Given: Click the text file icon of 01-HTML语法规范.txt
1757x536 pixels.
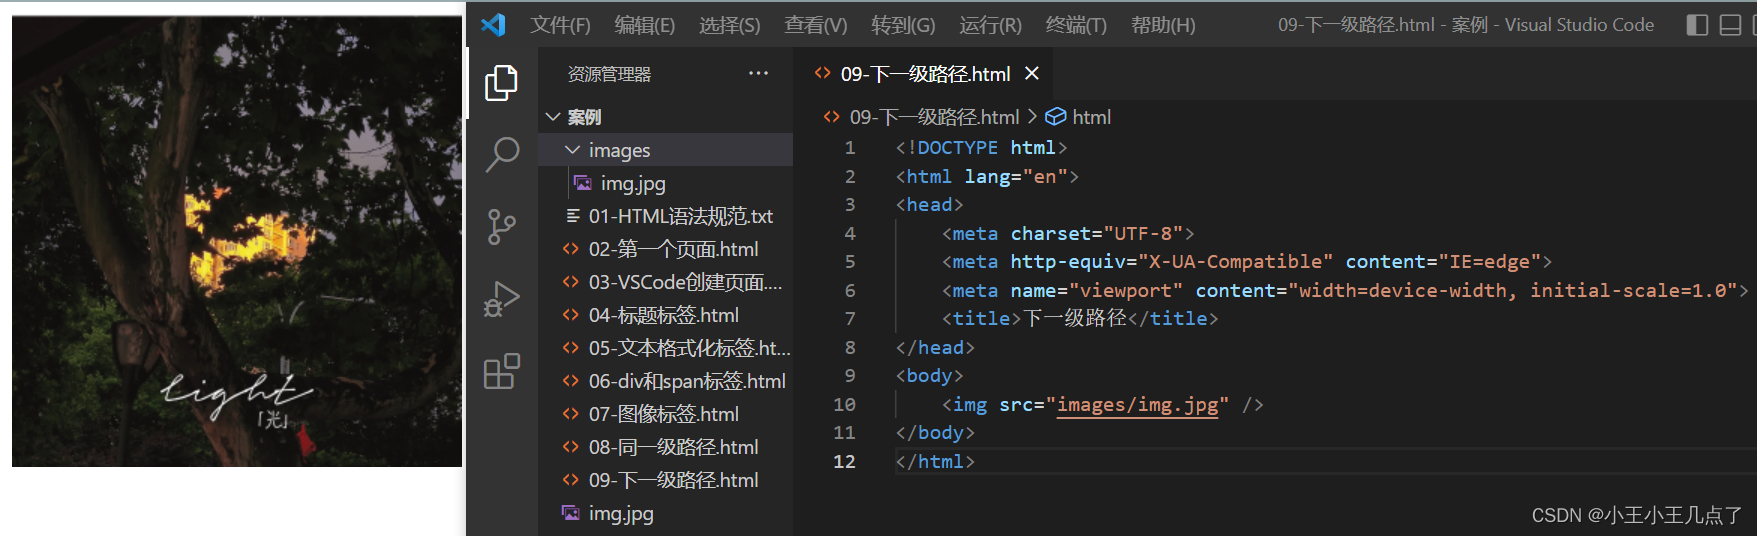Looking at the screenshot, I should click(573, 216).
